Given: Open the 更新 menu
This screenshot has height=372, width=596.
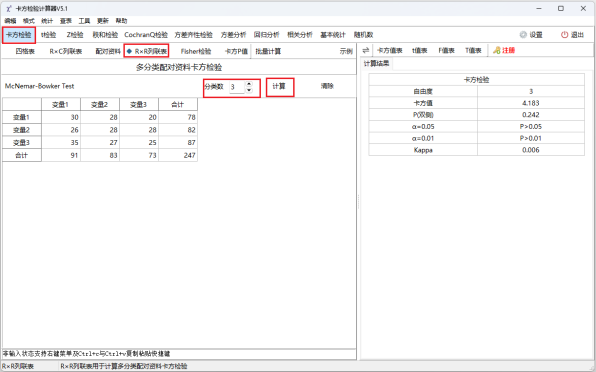Looking at the screenshot, I should click(x=103, y=21).
